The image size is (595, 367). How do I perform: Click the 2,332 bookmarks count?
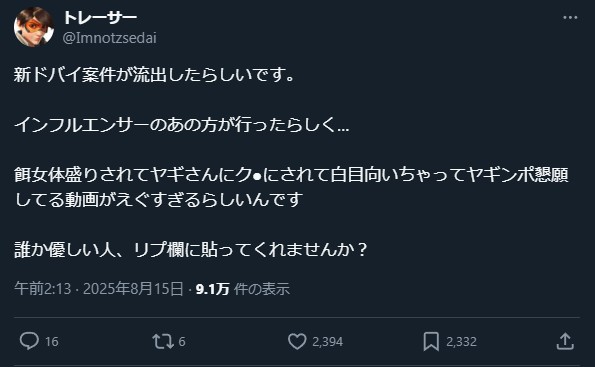coord(461,342)
